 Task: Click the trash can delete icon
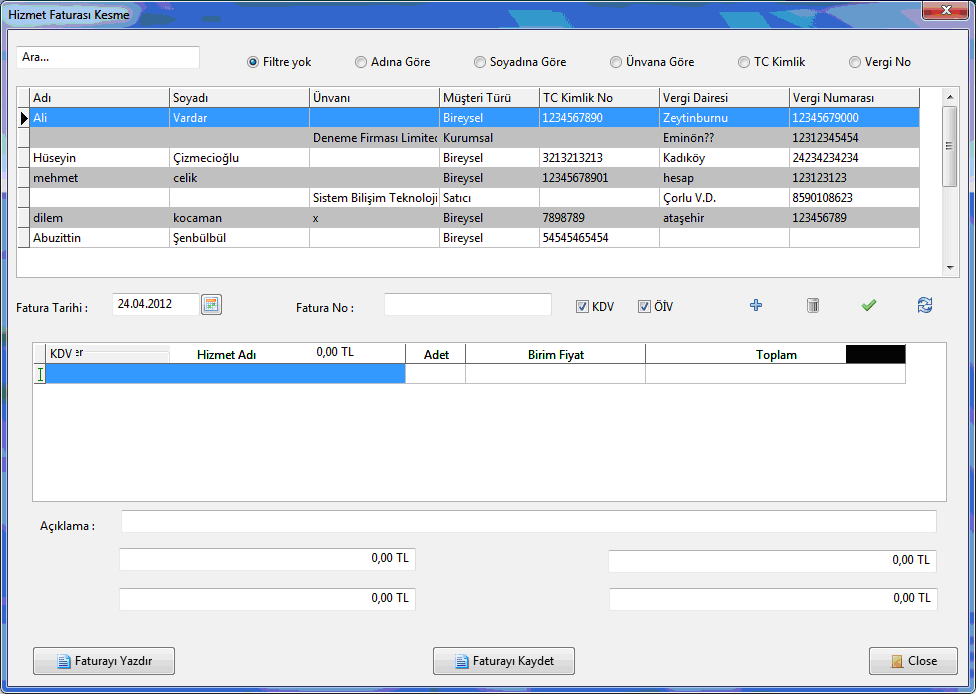pos(812,305)
